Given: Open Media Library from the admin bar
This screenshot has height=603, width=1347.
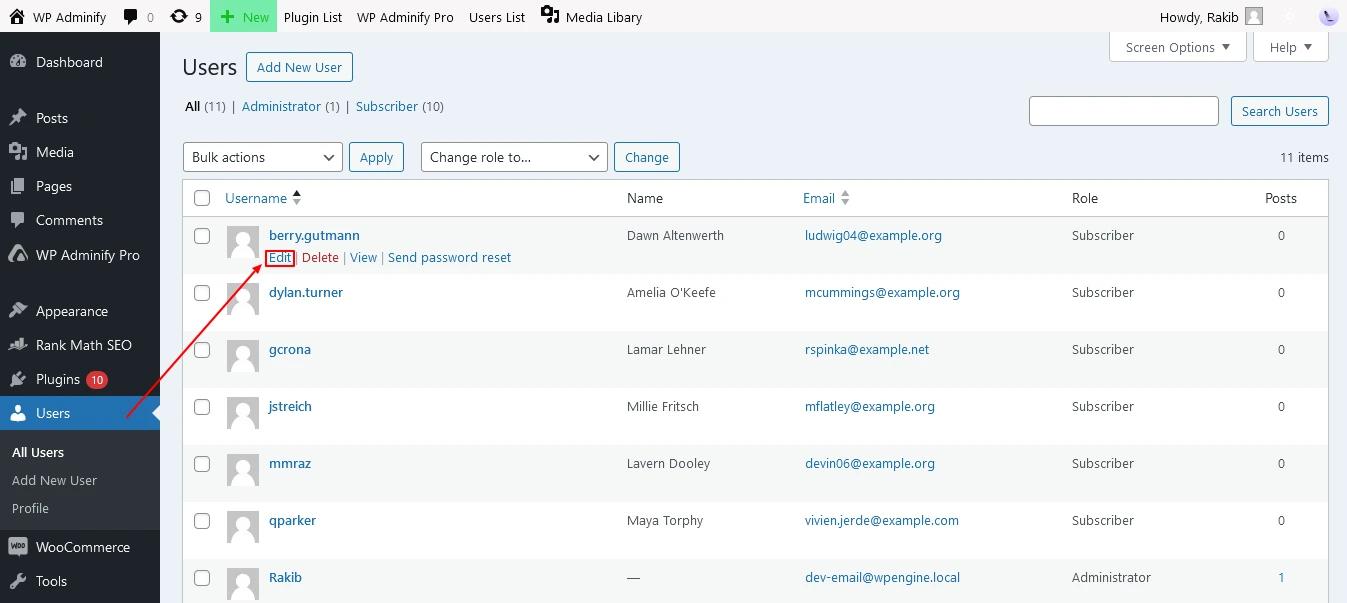Looking at the screenshot, I should click(591, 16).
